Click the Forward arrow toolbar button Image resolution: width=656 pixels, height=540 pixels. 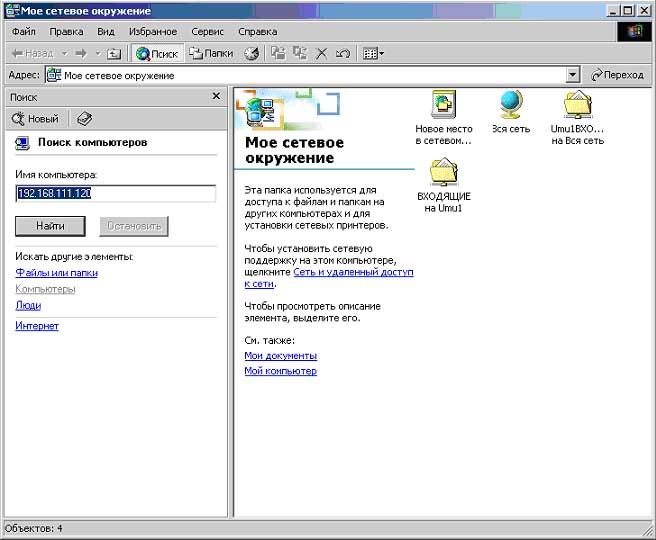pyautogui.click(x=81, y=54)
